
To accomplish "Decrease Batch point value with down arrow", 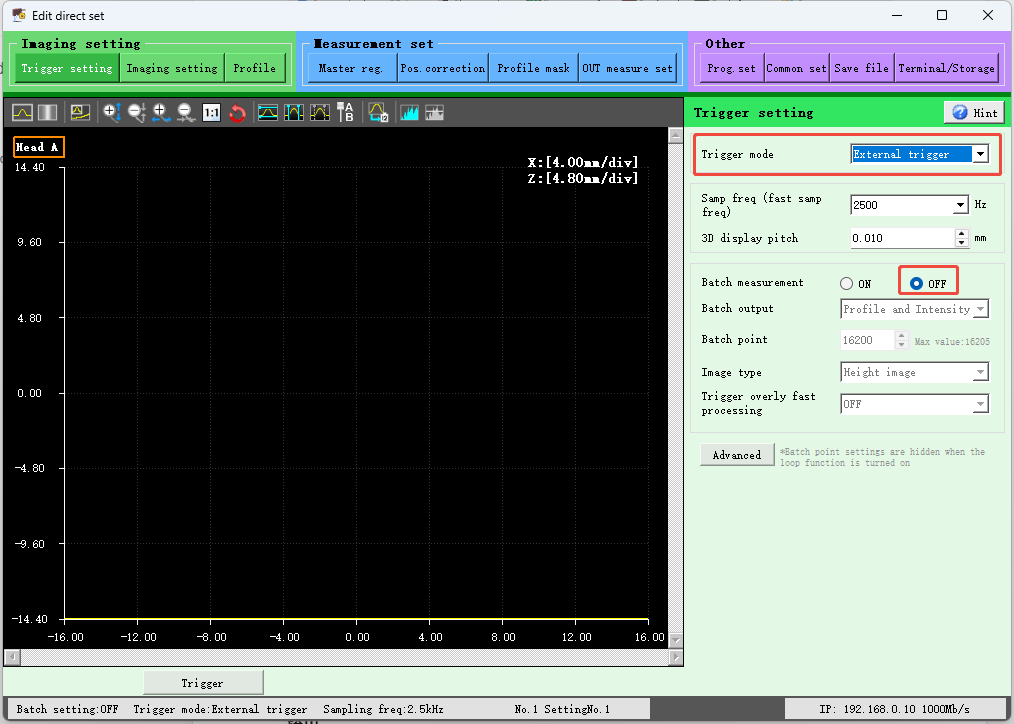I will point(901,345).
